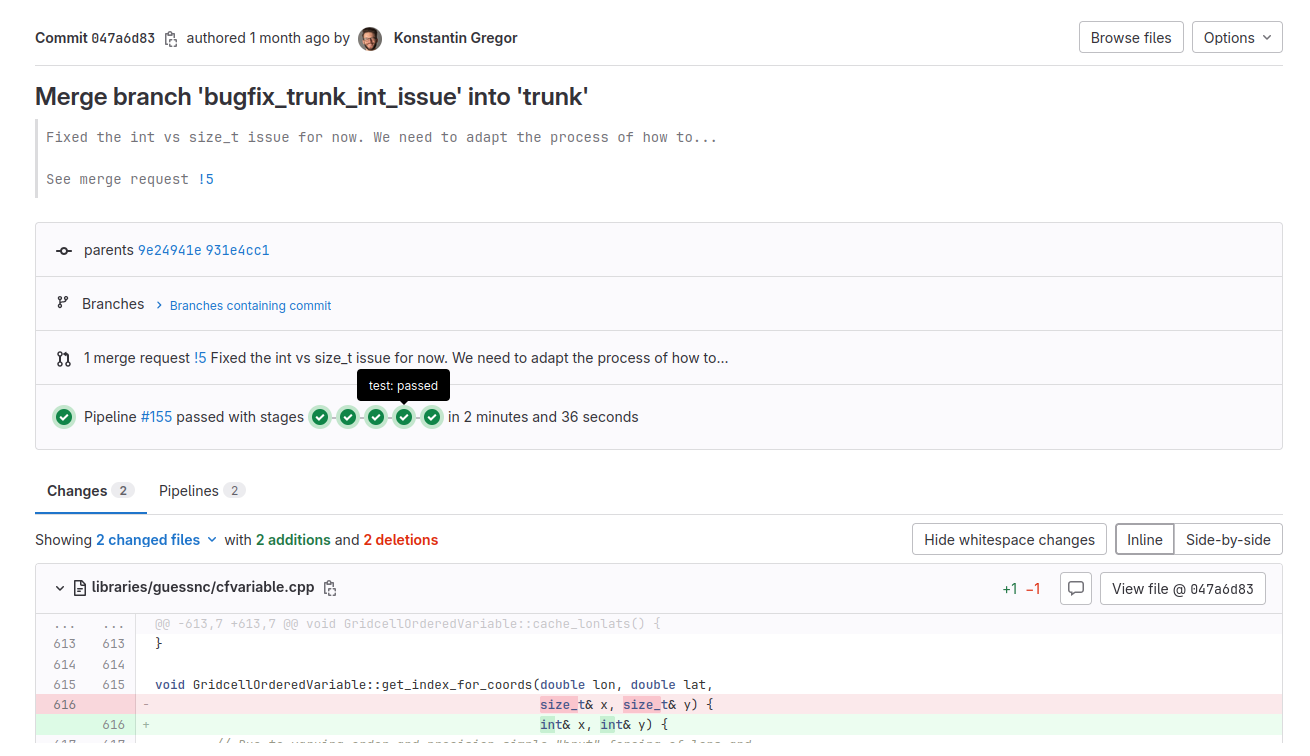Screen dimensions: 1310x756
Task: Open the Options dropdown
Action: pos(1236,38)
